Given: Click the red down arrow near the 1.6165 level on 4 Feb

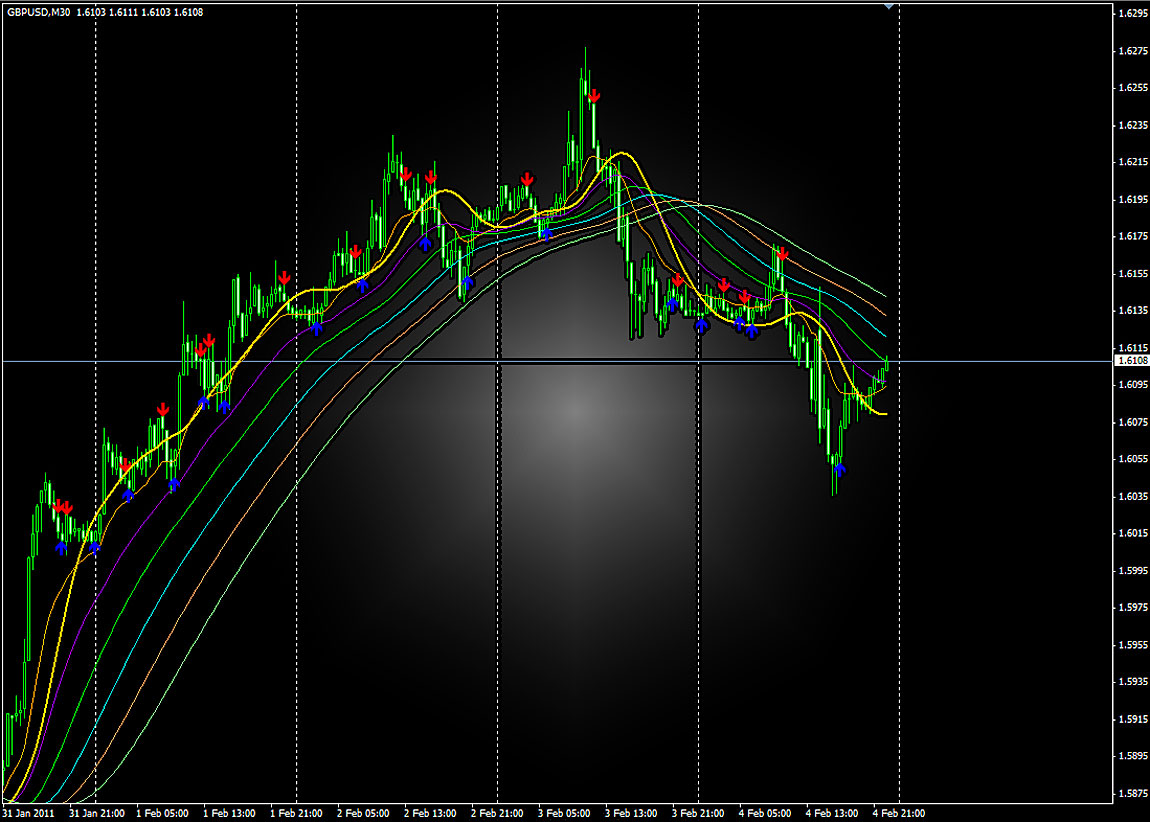Looking at the screenshot, I should coord(782,255).
